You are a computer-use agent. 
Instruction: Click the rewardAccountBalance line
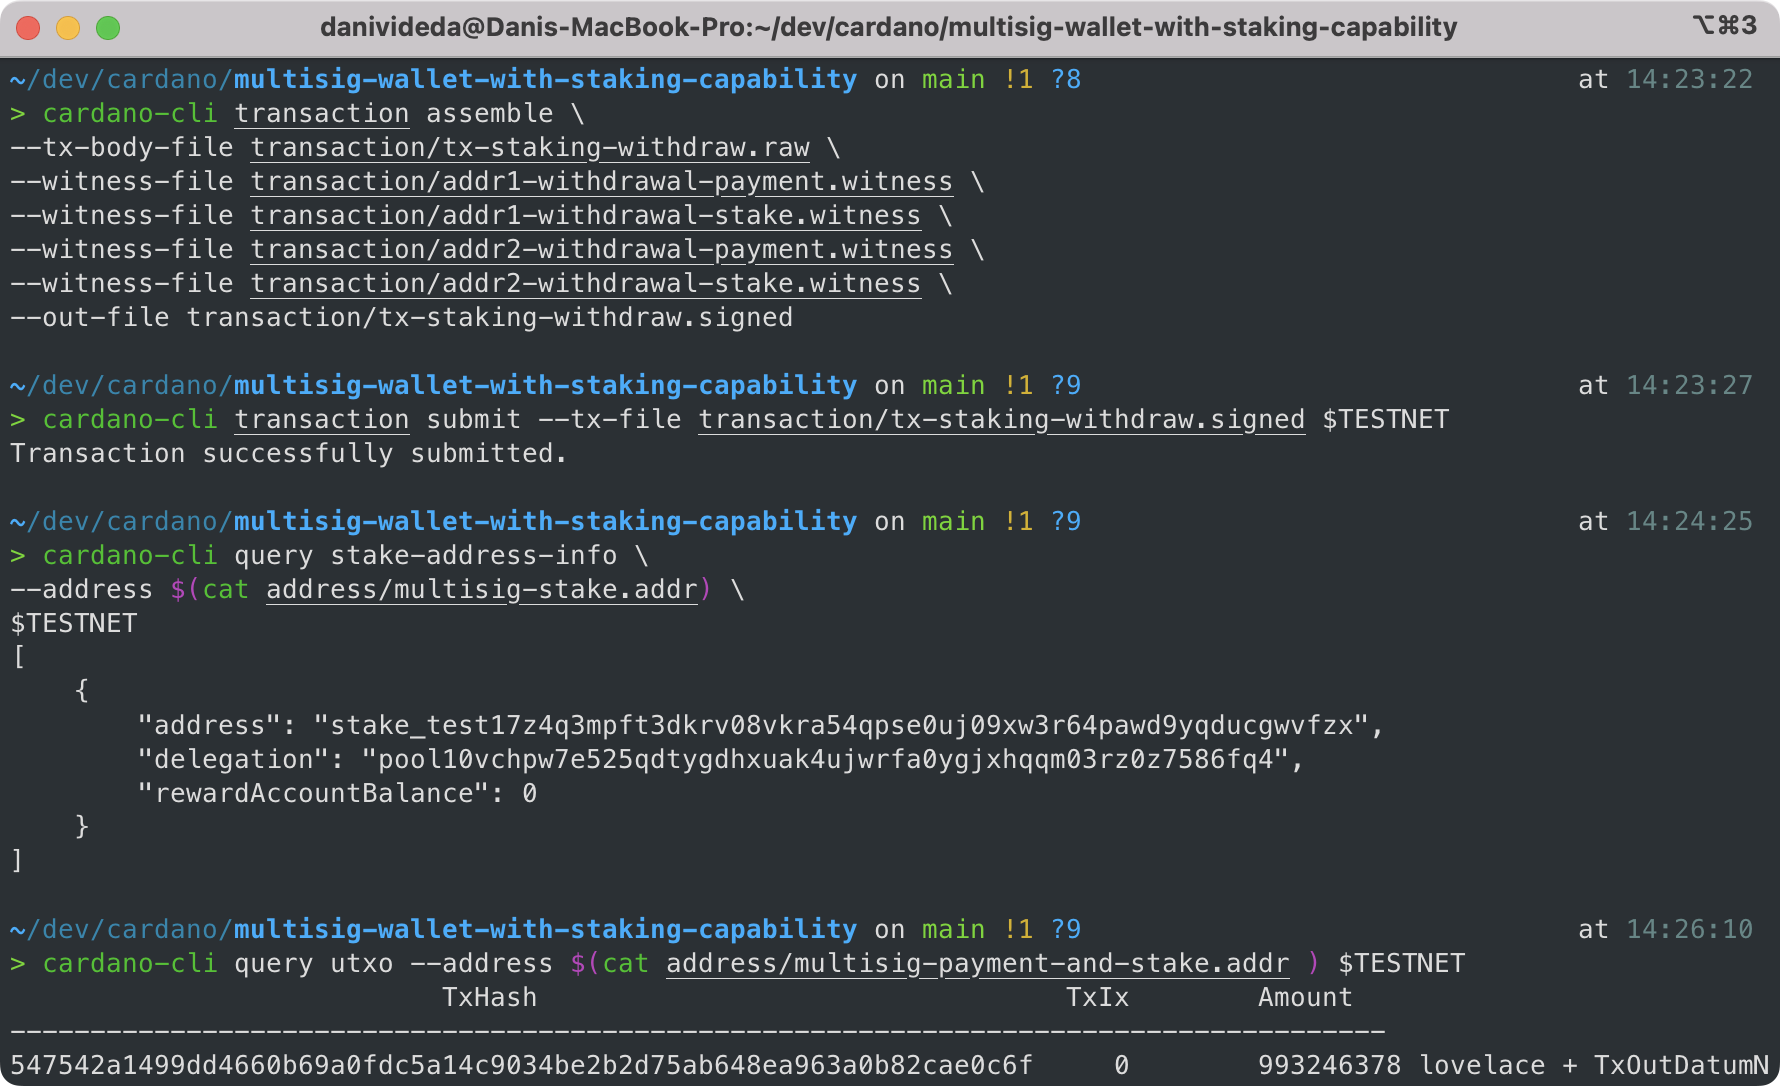[338, 794]
